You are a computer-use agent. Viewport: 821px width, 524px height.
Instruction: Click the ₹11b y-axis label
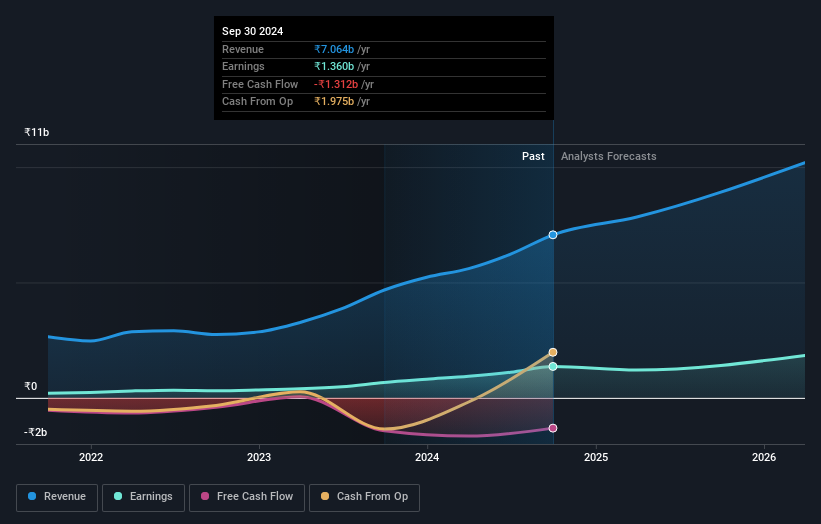pyautogui.click(x=37, y=132)
